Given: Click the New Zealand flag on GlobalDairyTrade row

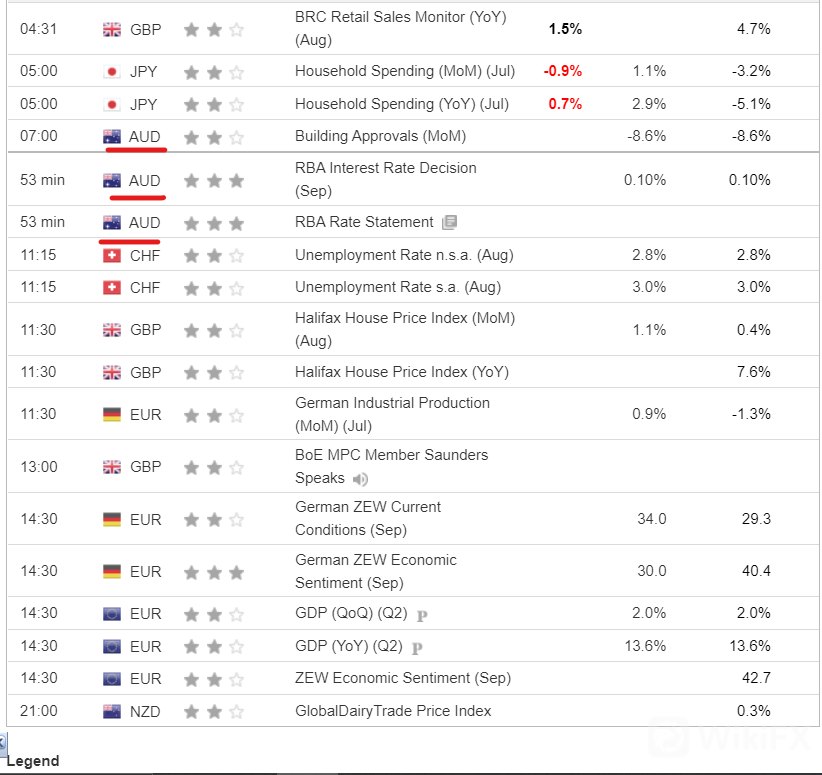Looking at the screenshot, I should [x=112, y=711].
